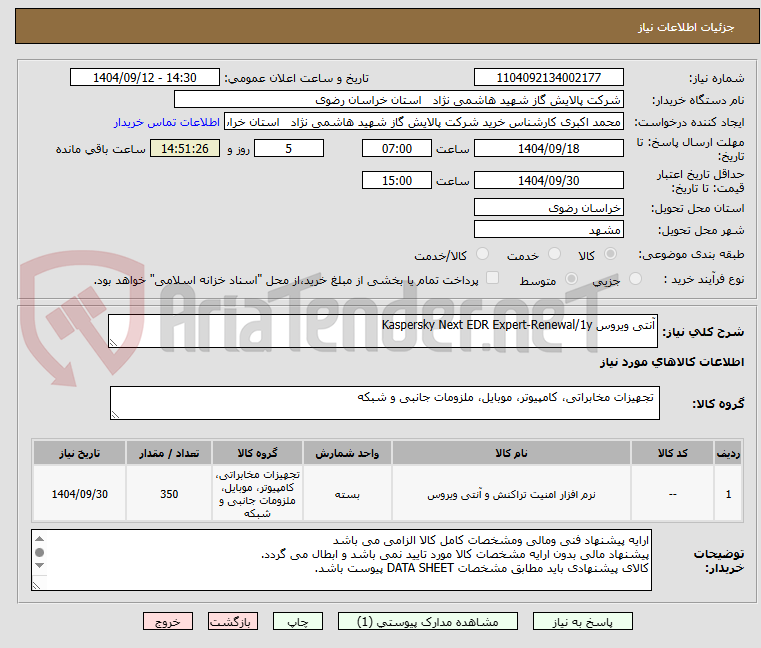Viewport: 761px width, 648px height.
Task: Open buyer contact information link
Action: [167, 122]
